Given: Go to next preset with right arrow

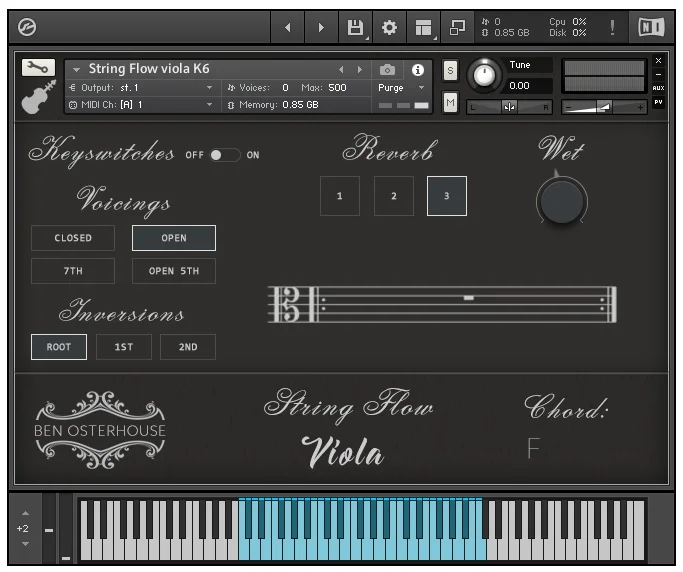Looking at the screenshot, I should (x=321, y=27).
